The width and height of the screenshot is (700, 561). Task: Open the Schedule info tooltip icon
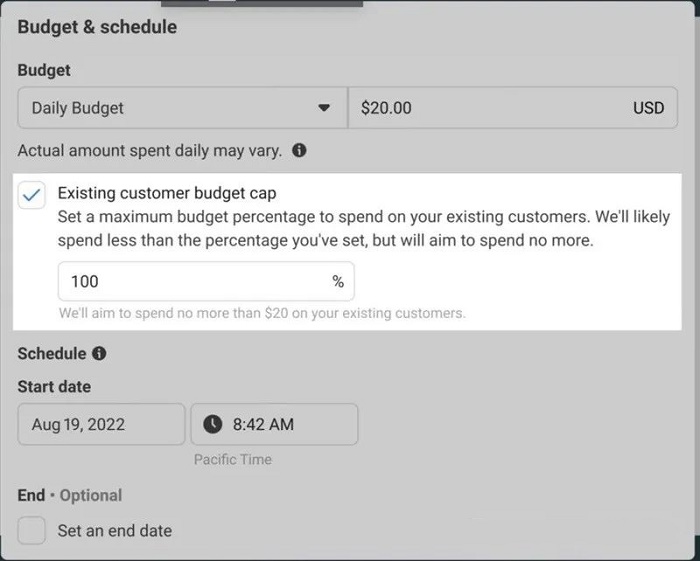[x=99, y=353]
